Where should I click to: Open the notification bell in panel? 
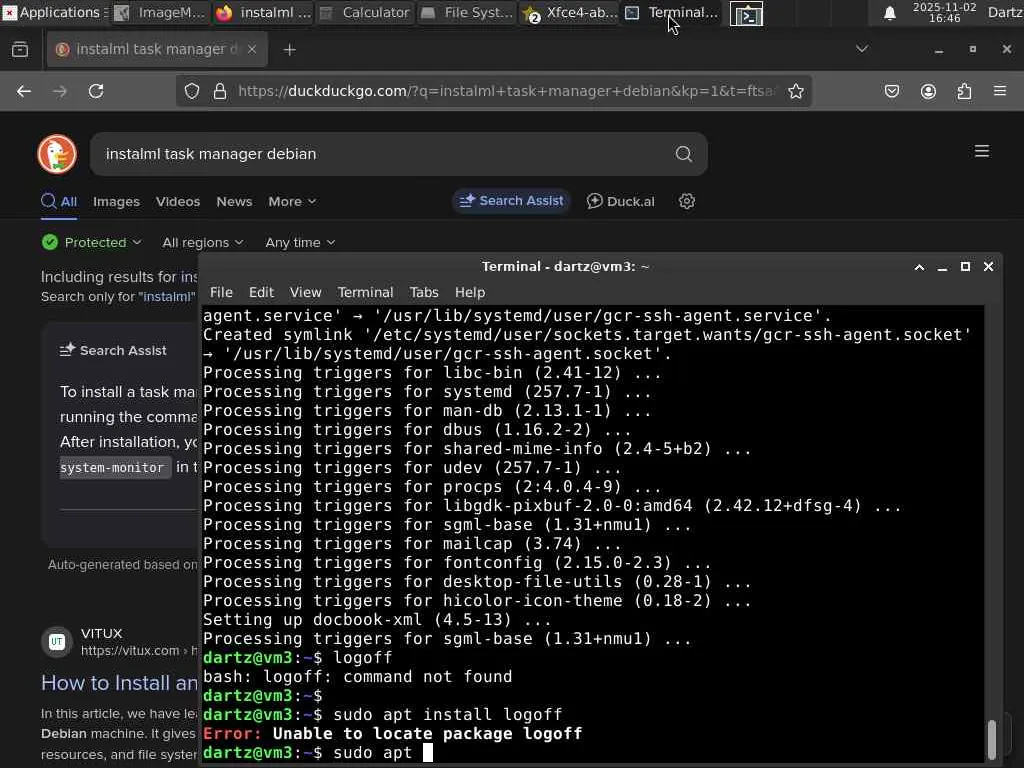(889, 13)
